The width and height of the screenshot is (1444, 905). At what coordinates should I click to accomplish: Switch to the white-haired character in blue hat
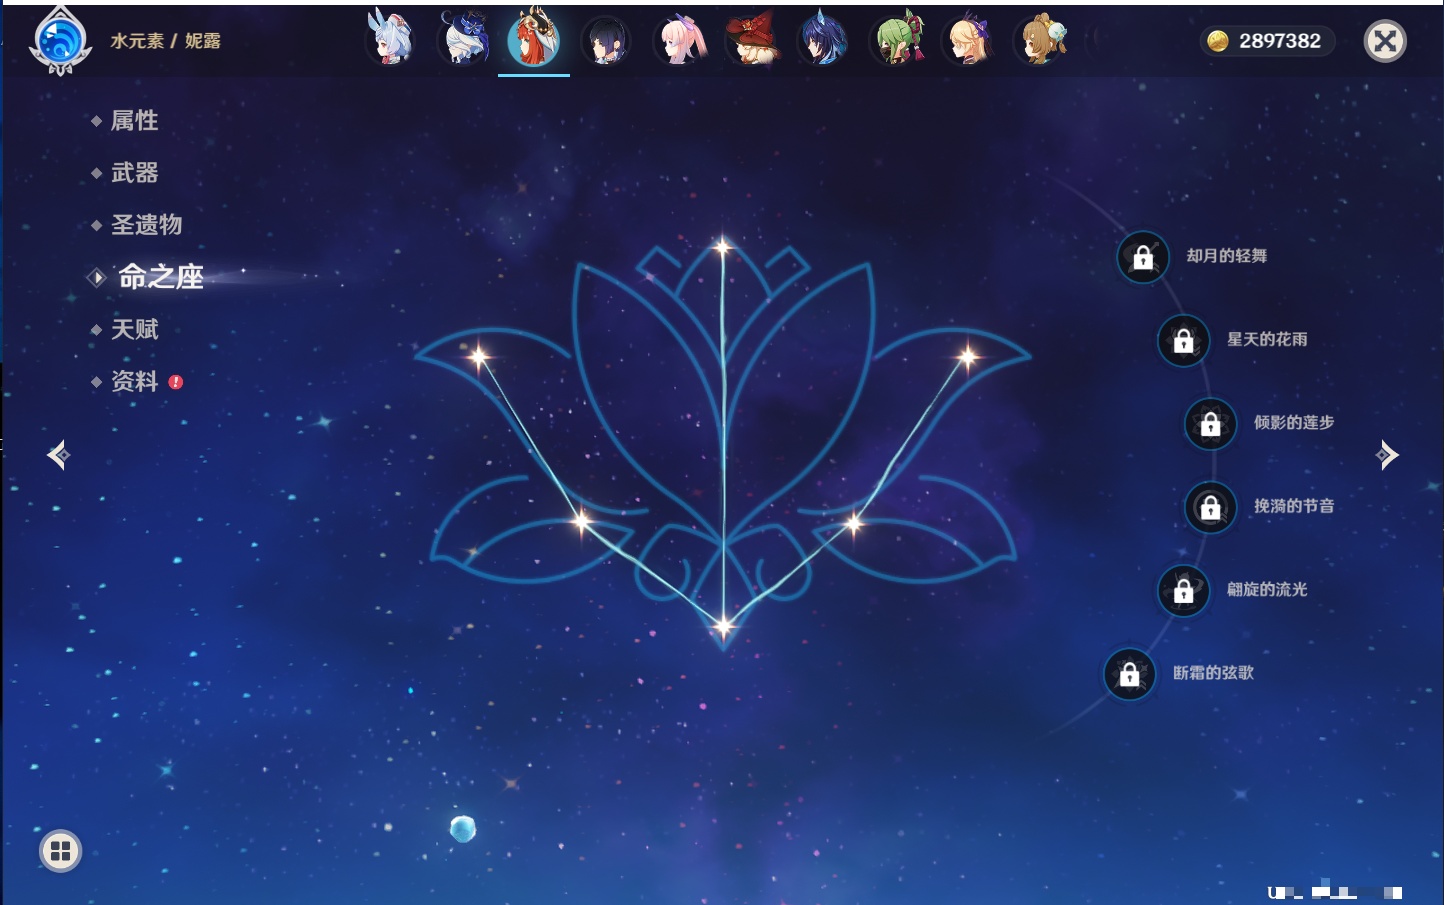coord(463,39)
